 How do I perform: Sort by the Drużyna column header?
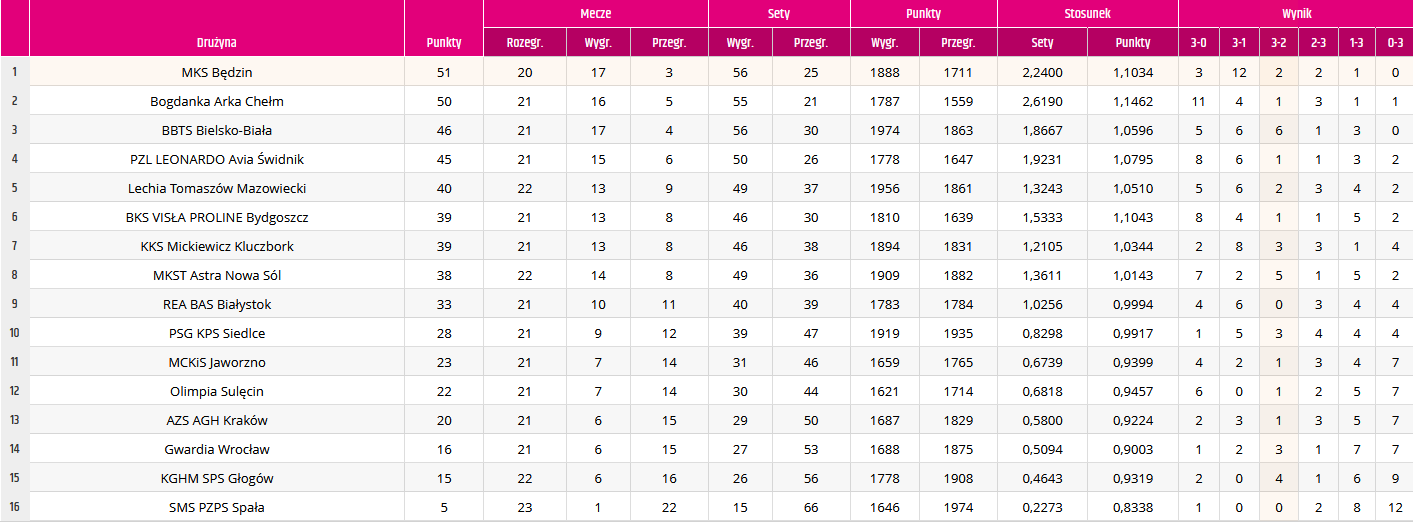(x=217, y=43)
